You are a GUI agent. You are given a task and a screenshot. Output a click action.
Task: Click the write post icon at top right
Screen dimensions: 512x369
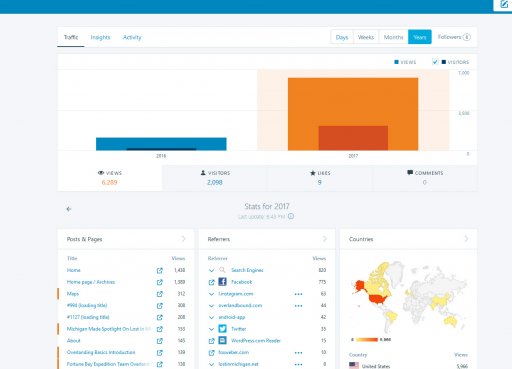(504, 4)
